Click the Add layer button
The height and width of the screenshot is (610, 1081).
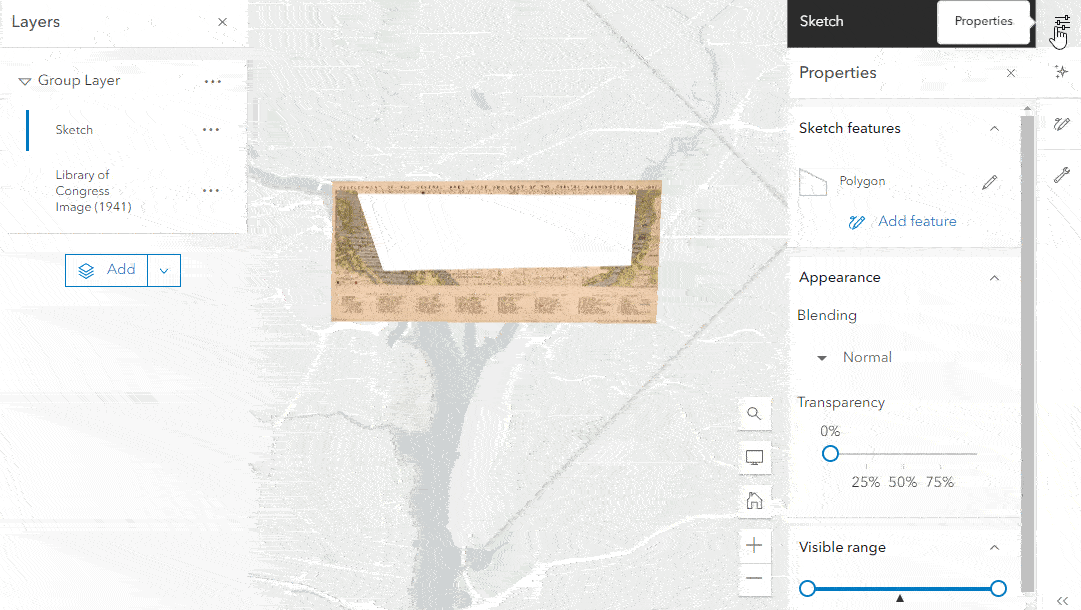107,270
